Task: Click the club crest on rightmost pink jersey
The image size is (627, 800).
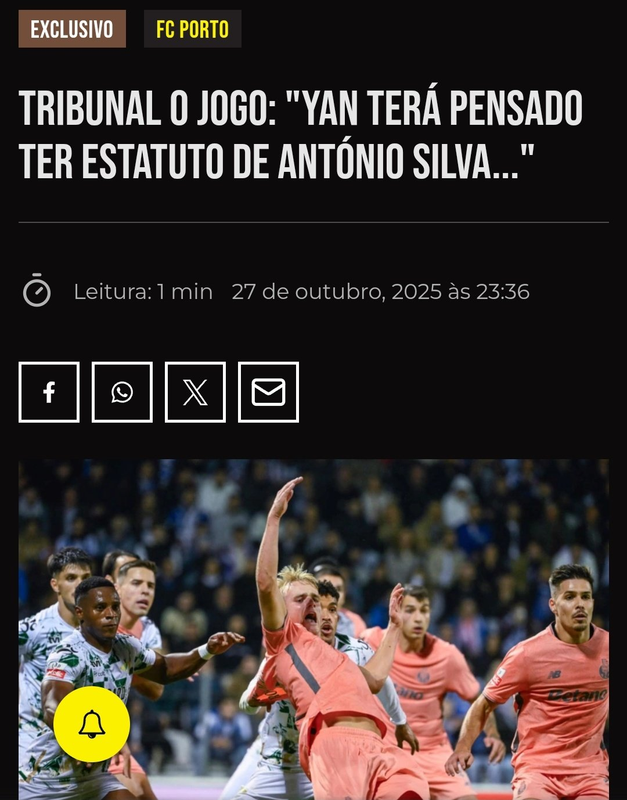Action: tap(604, 668)
